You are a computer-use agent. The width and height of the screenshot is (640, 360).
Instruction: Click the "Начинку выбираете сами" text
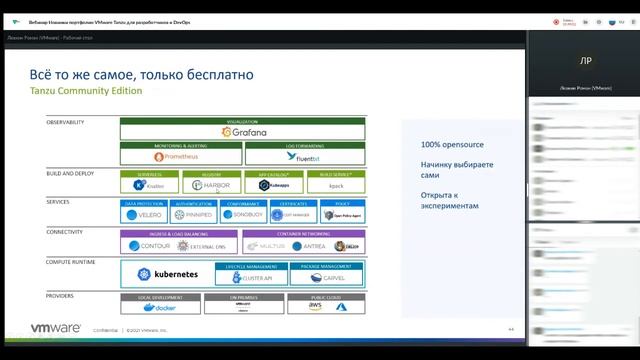tap(457, 170)
